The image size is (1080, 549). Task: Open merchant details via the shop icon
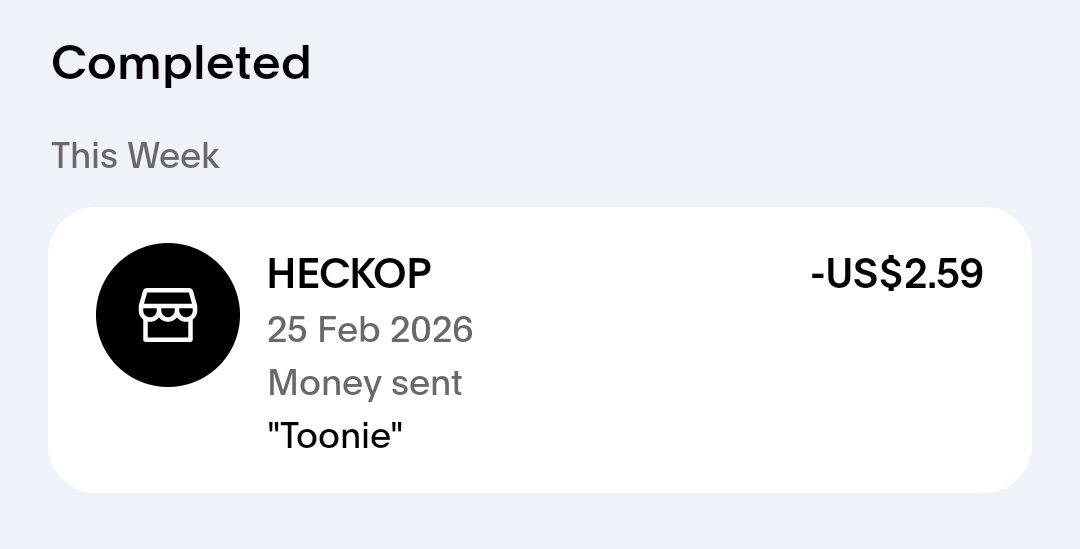pyautogui.click(x=168, y=315)
